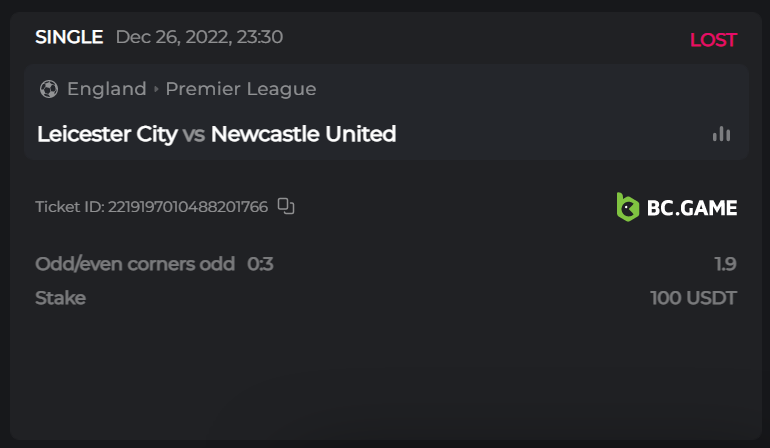Copy the ticket ID with copy icon

[x=286, y=206]
